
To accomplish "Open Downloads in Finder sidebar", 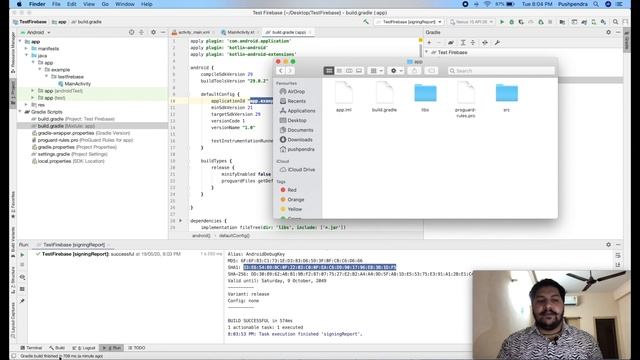I will pyautogui.click(x=296, y=140).
